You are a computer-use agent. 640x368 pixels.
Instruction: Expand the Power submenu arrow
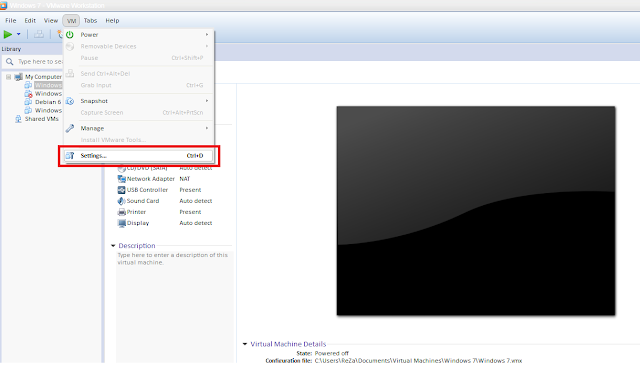tap(207, 35)
